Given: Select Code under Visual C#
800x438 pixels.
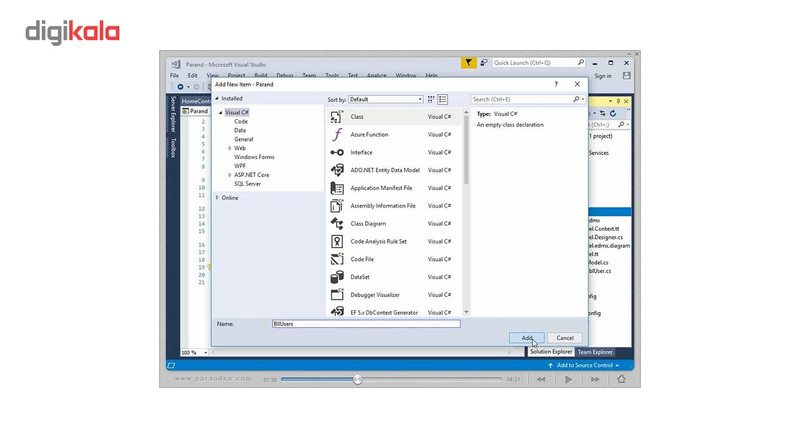Looking at the screenshot, I should coord(241,121).
